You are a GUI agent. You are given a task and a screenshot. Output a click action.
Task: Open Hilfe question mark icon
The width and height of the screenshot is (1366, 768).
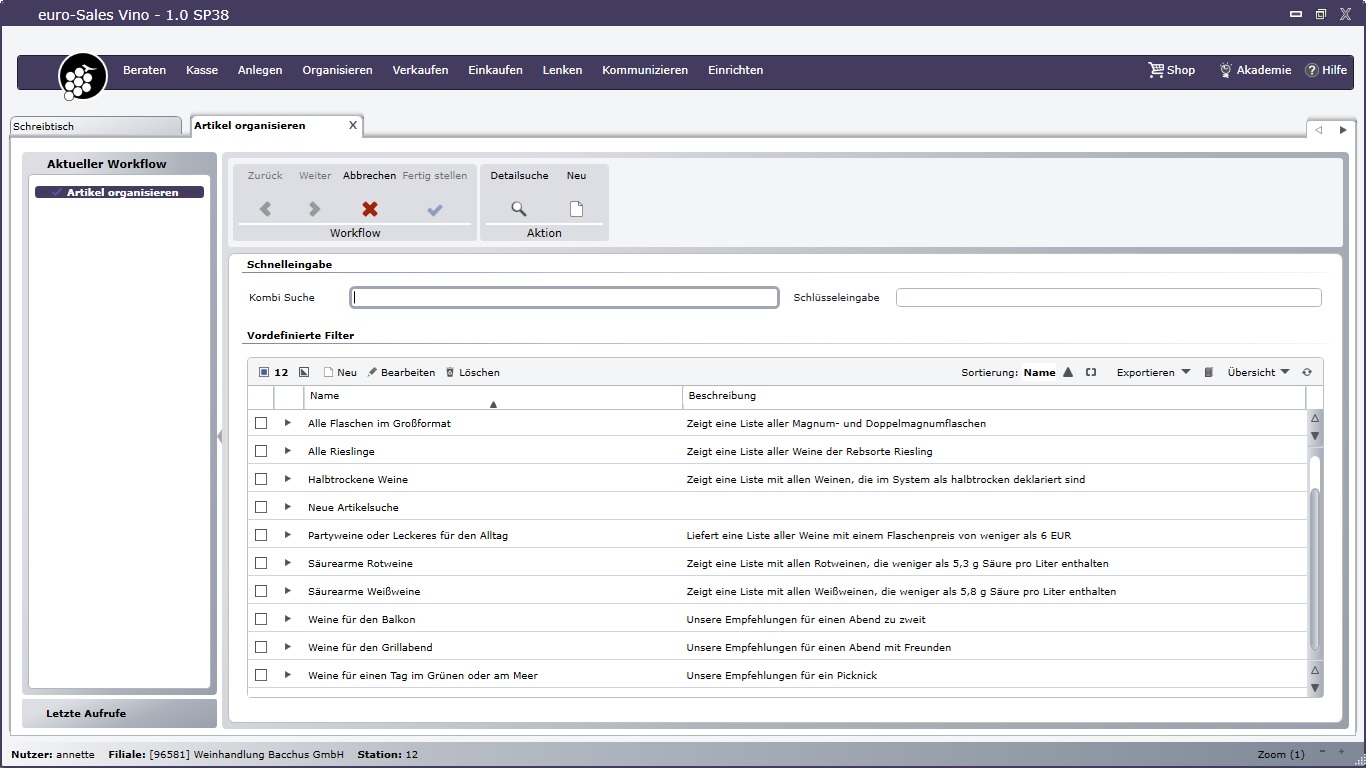coord(1312,70)
